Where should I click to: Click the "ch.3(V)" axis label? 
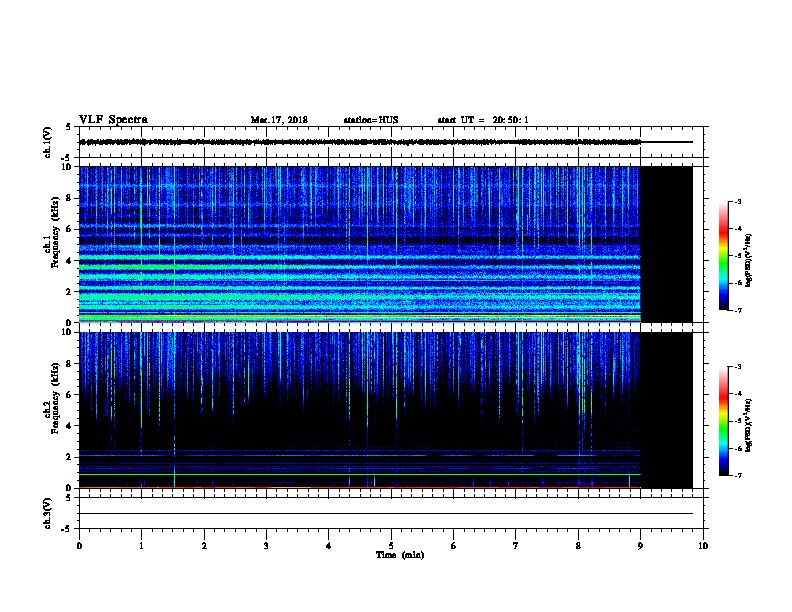tap(48, 513)
